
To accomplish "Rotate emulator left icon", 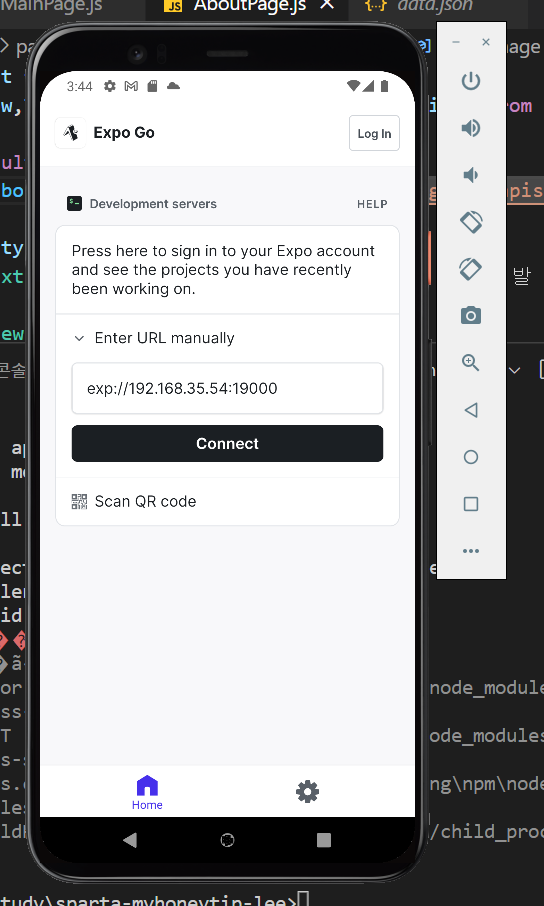I will coord(471,222).
